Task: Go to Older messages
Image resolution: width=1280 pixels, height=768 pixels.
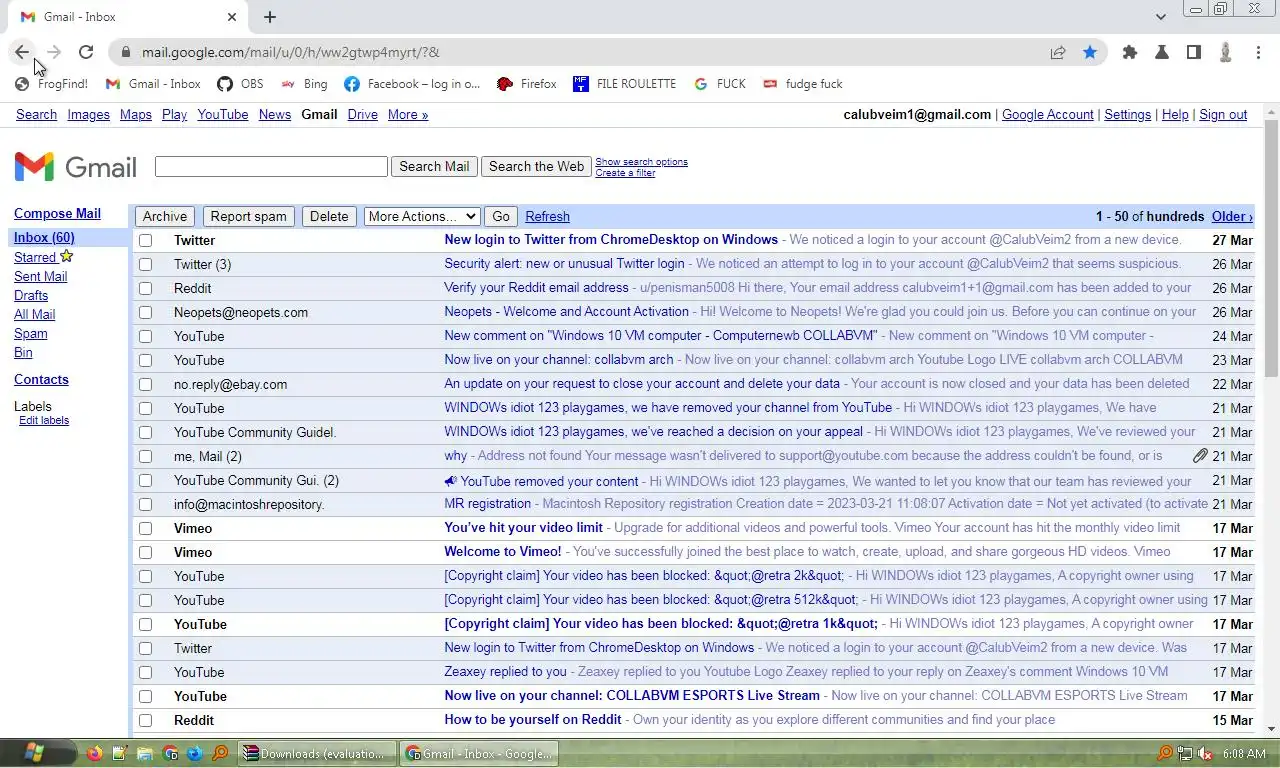Action: tap(1232, 216)
